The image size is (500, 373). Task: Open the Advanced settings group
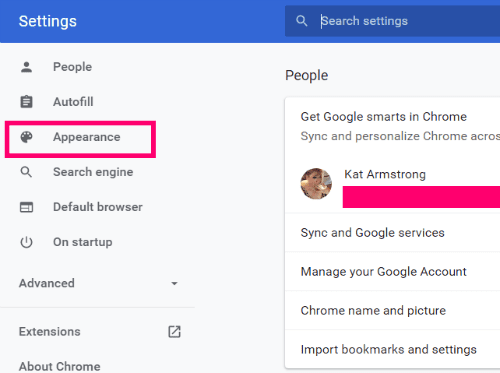coord(47,283)
